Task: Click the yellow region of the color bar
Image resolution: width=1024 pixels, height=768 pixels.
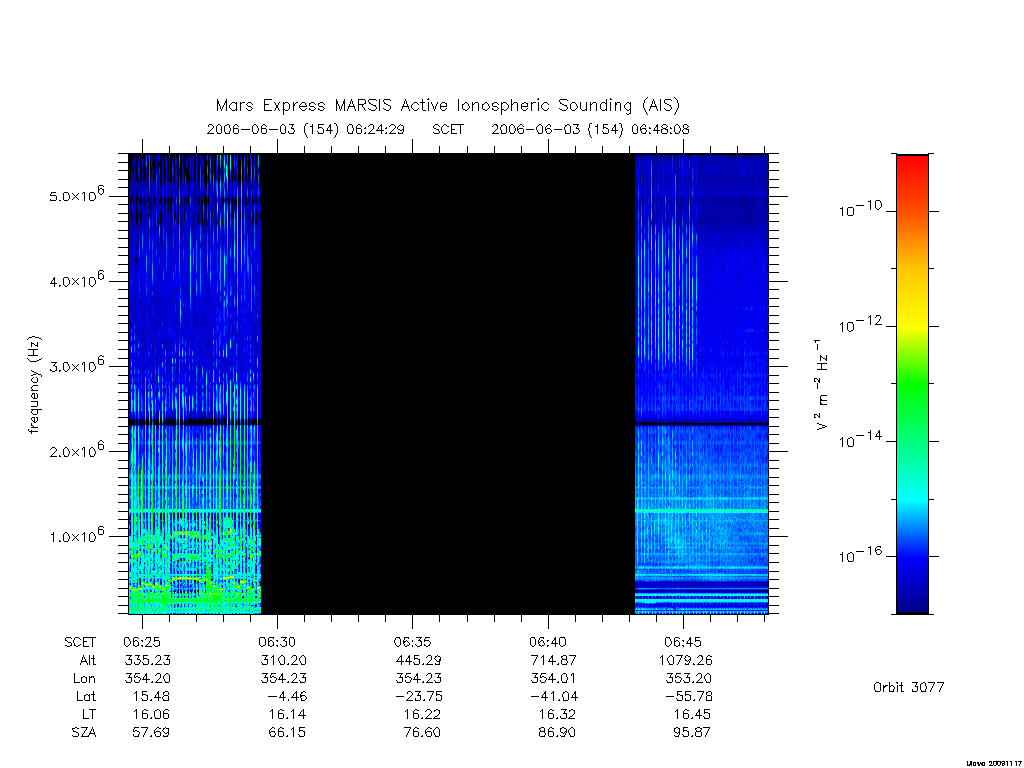Action: (x=912, y=319)
